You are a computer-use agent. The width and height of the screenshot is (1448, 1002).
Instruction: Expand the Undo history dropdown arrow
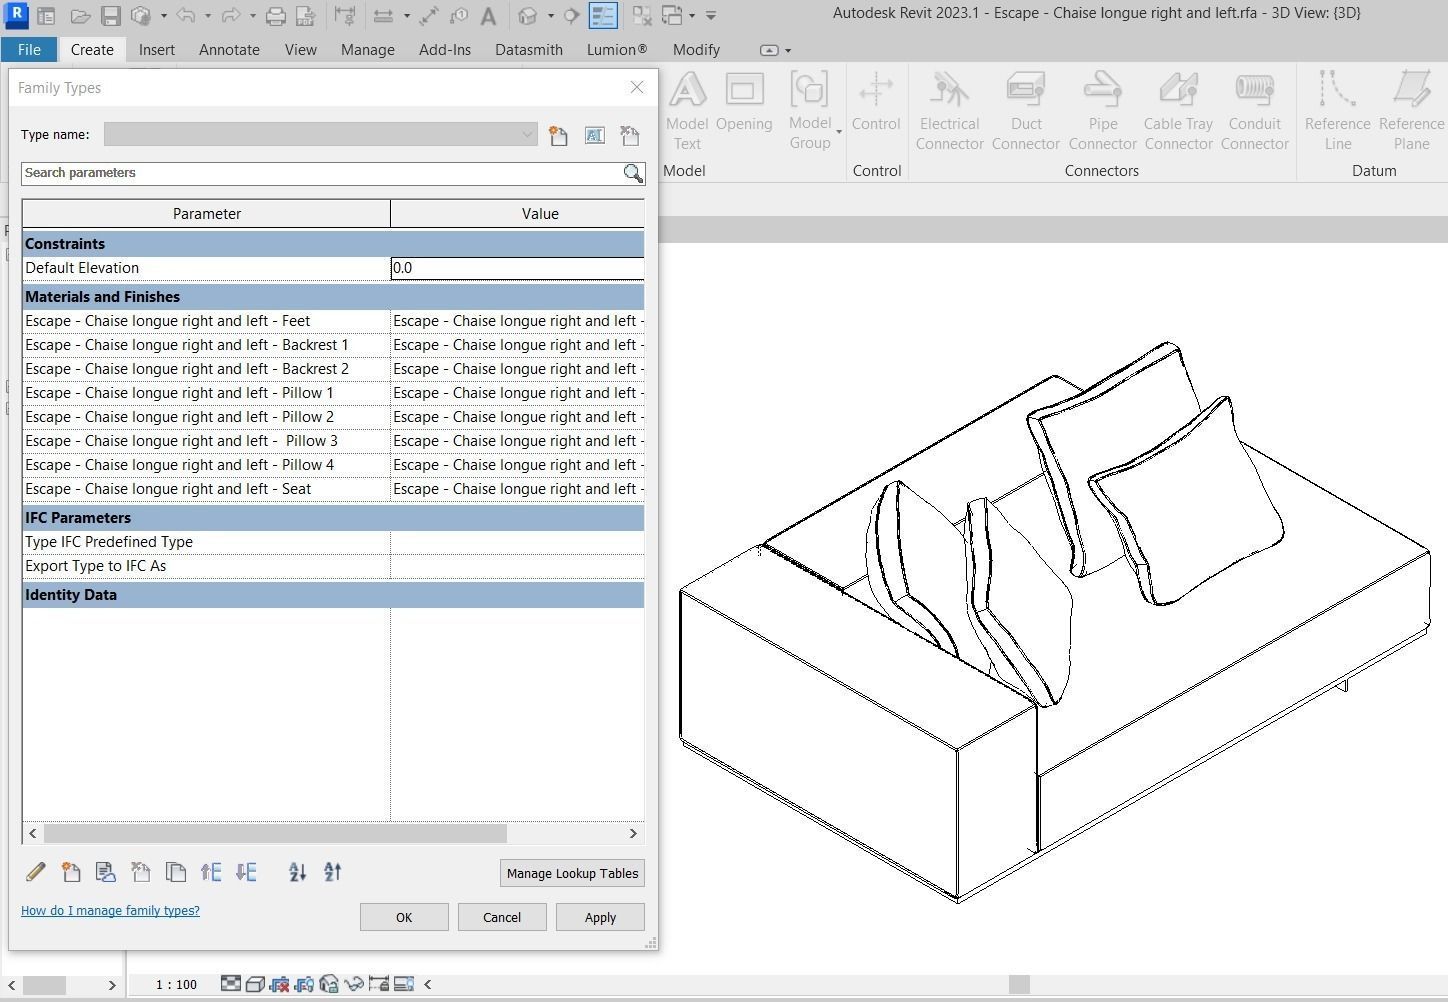coord(207,16)
